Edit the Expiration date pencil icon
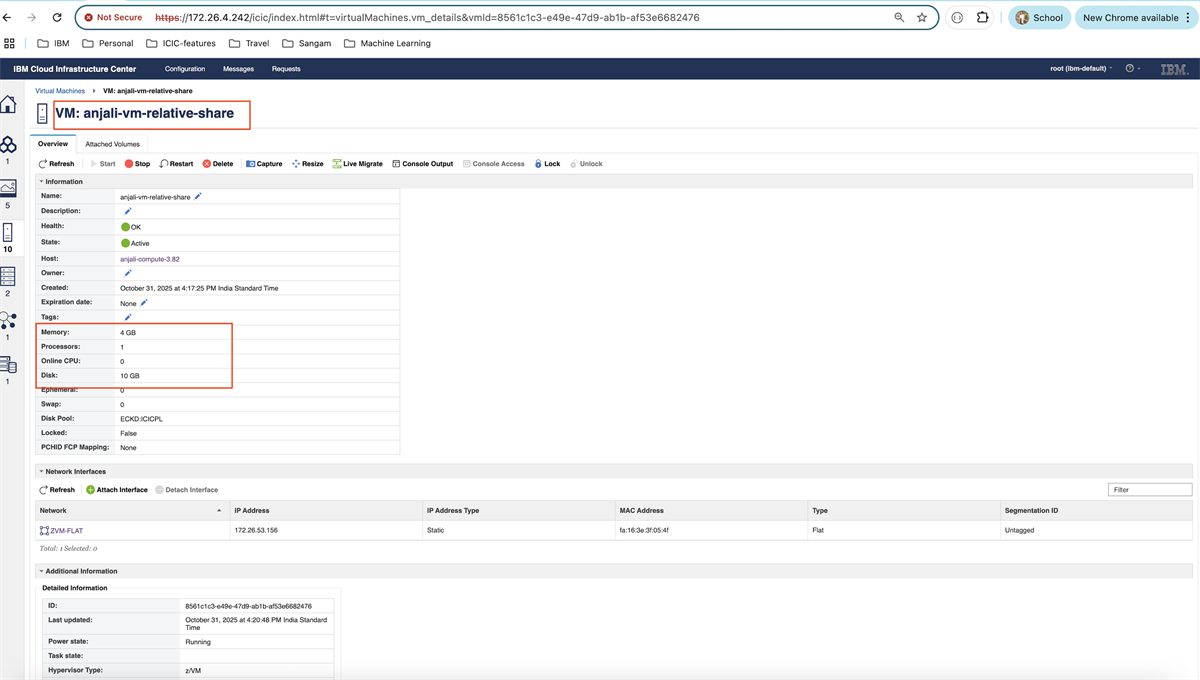 pos(144,302)
